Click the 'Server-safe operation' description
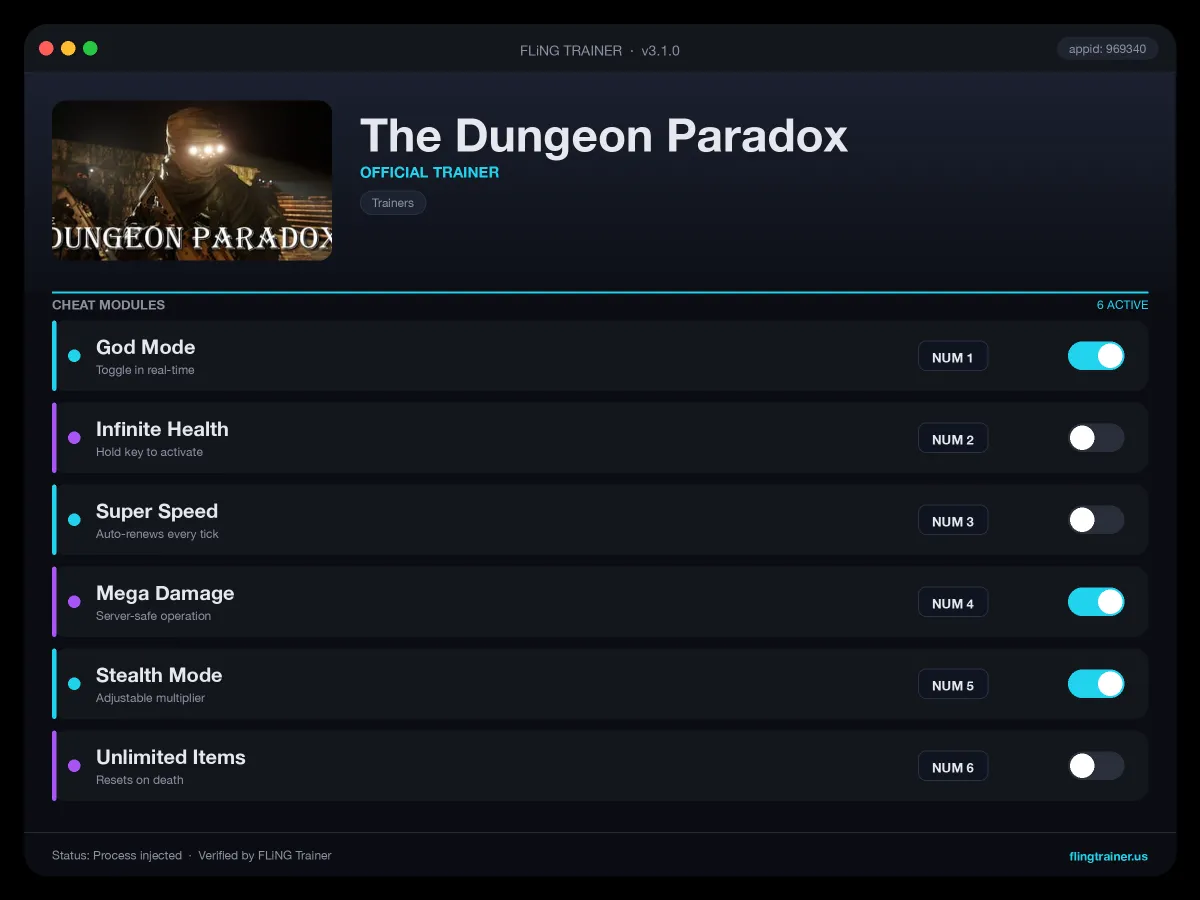The width and height of the screenshot is (1200, 900). tap(153, 616)
